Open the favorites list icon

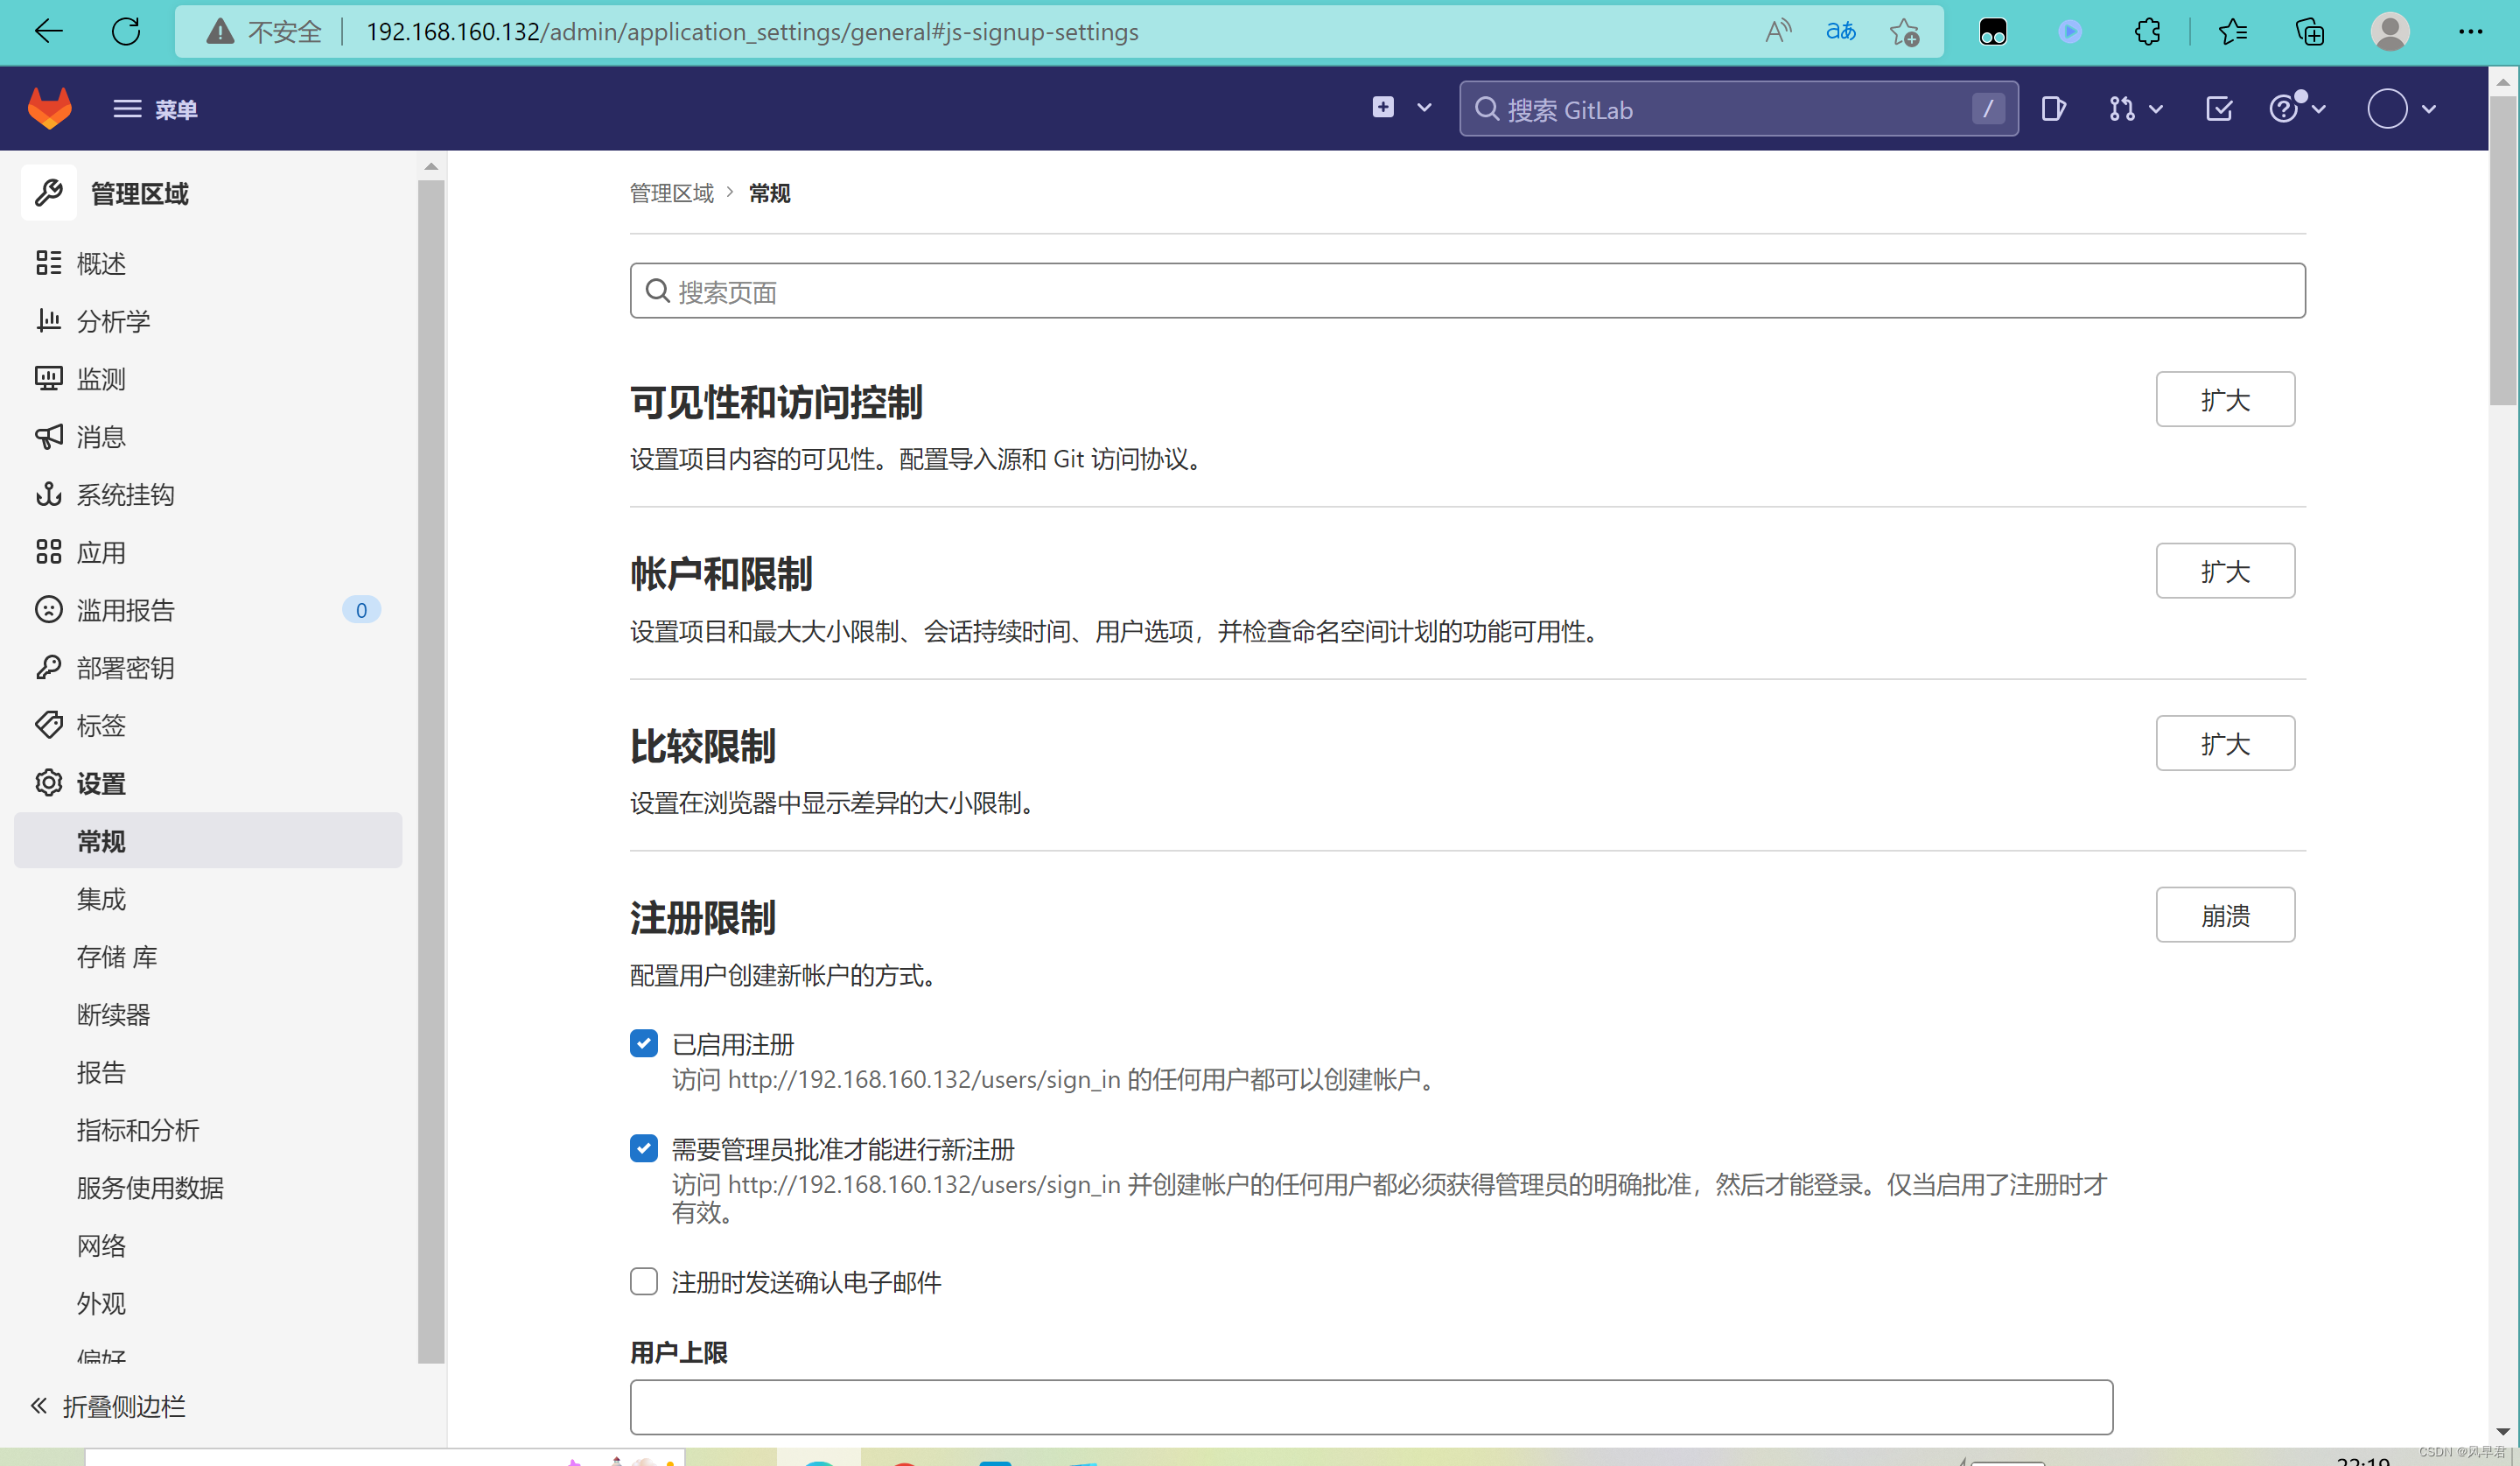2232,32
